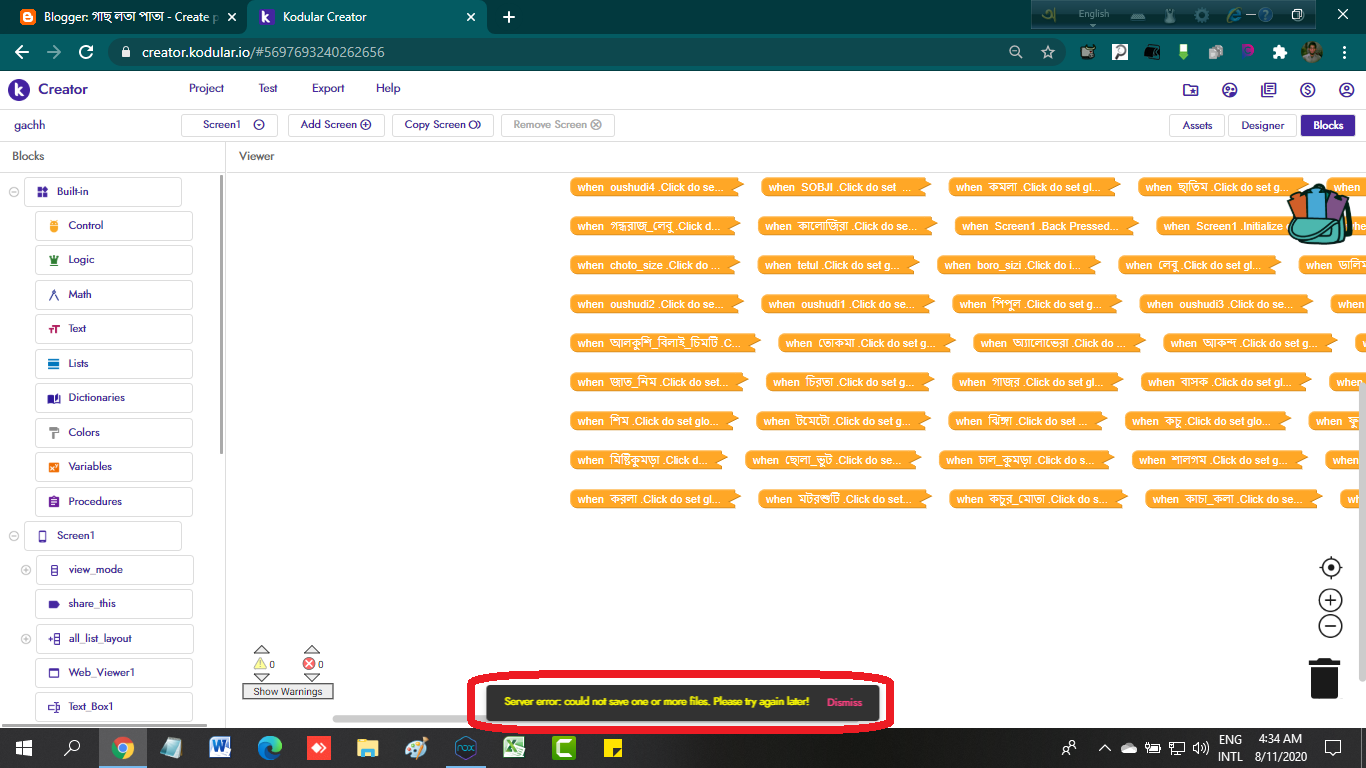Open the theme palette icon

click(x=1229, y=90)
